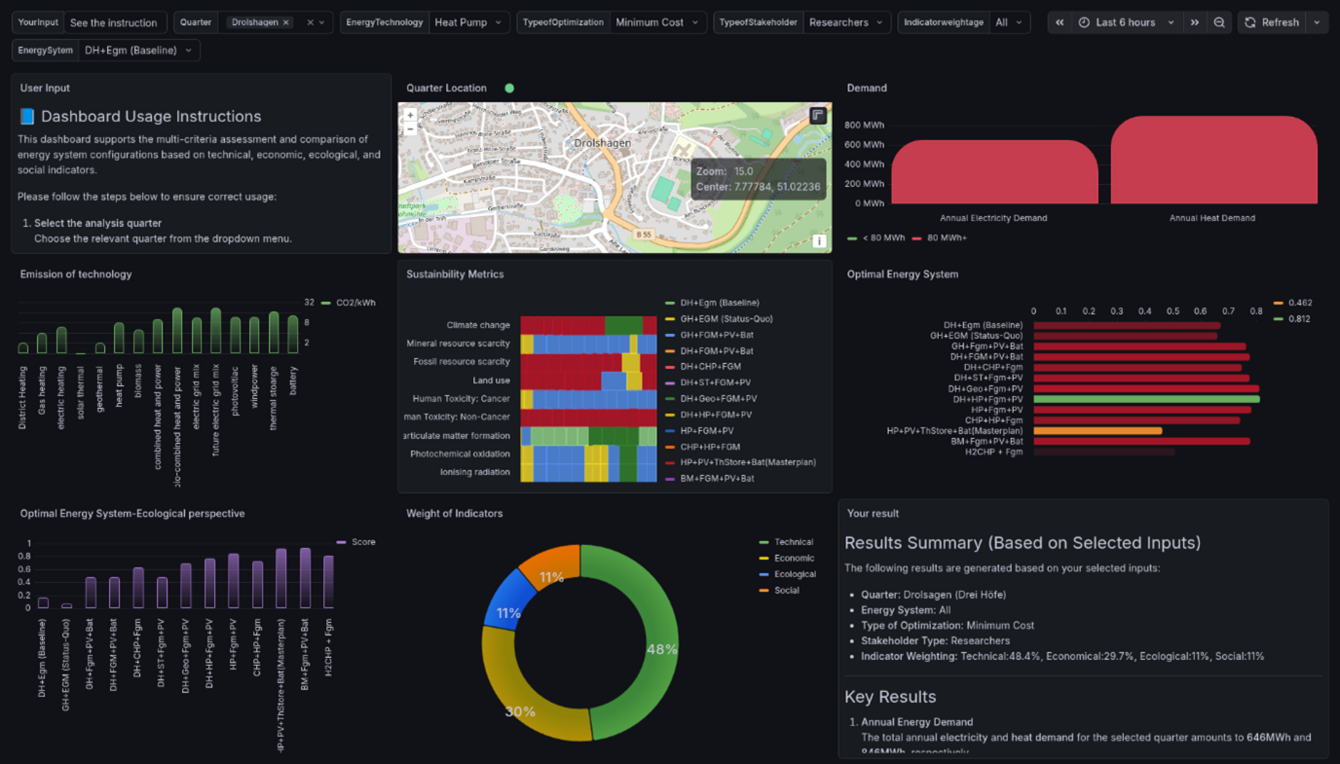Open the TypeofStakeholder Researchers dropdown
Image resolution: width=1340 pixels, height=764 pixels.
tap(846, 22)
